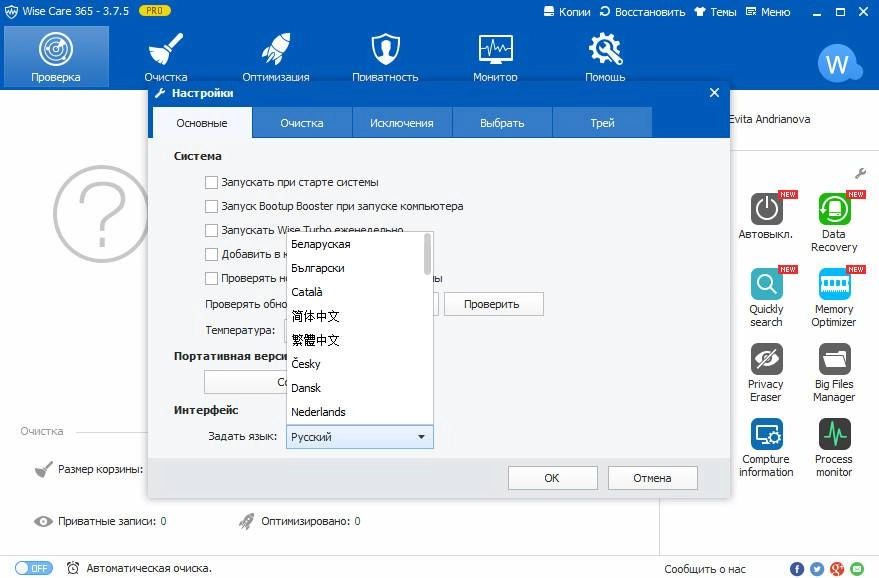Tick the Добавить в checkbox
879x578 pixels.
(211, 255)
